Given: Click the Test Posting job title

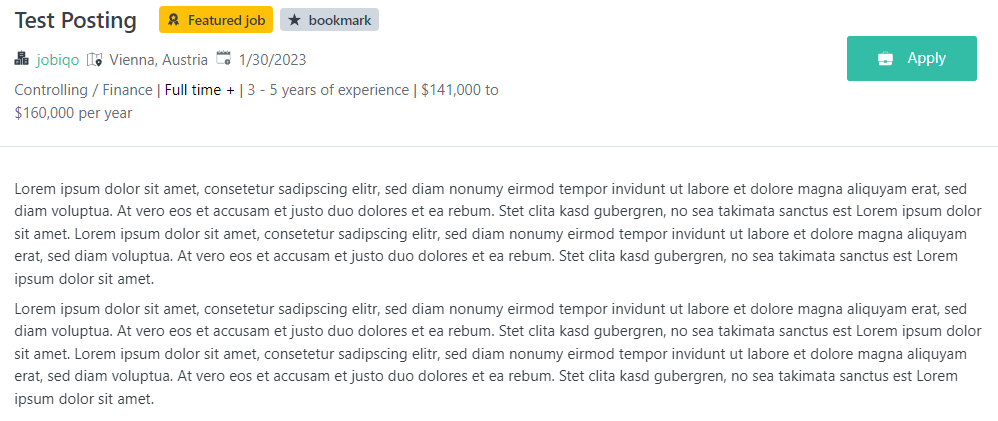Looking at the screenshot, I should pyautogui.click(x=76, y=20).
